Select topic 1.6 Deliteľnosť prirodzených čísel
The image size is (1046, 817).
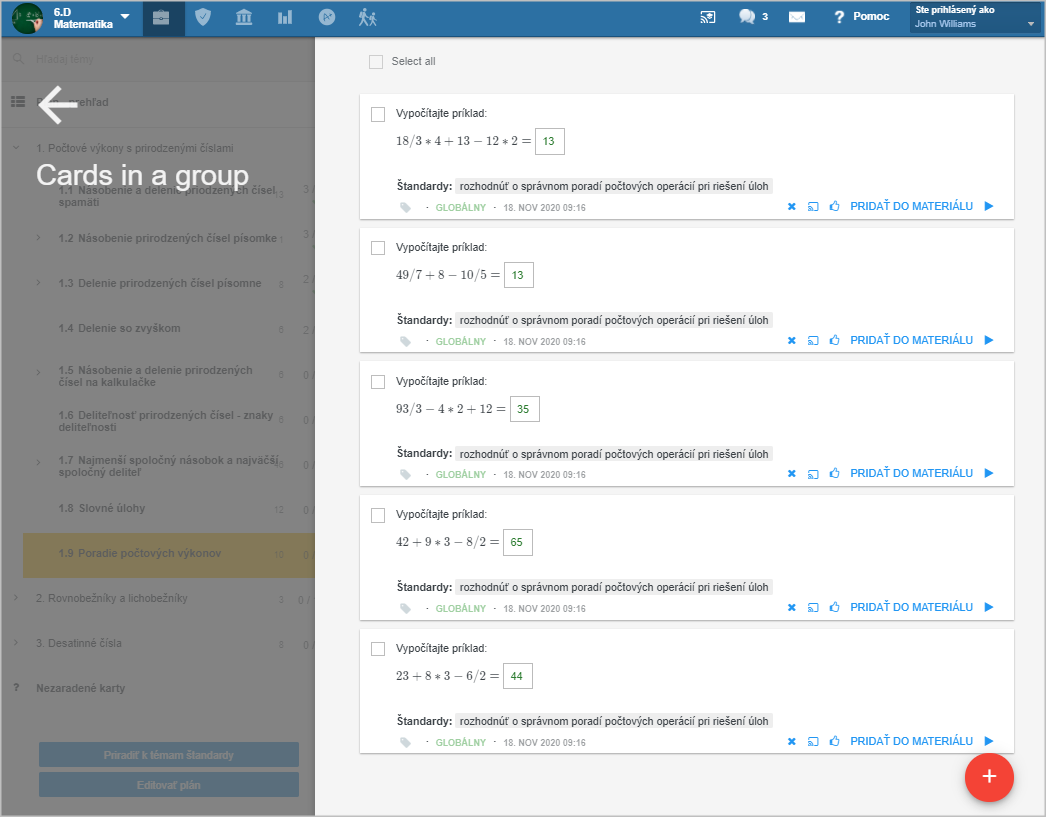[165, 421]
